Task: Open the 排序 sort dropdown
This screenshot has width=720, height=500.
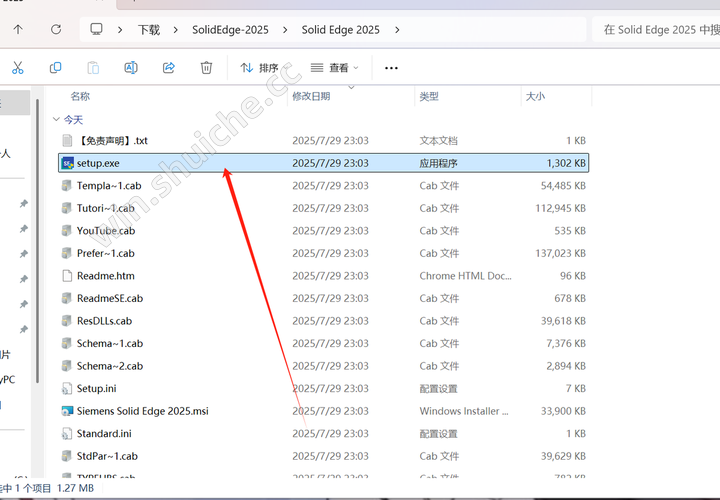Action: [265, 68]
